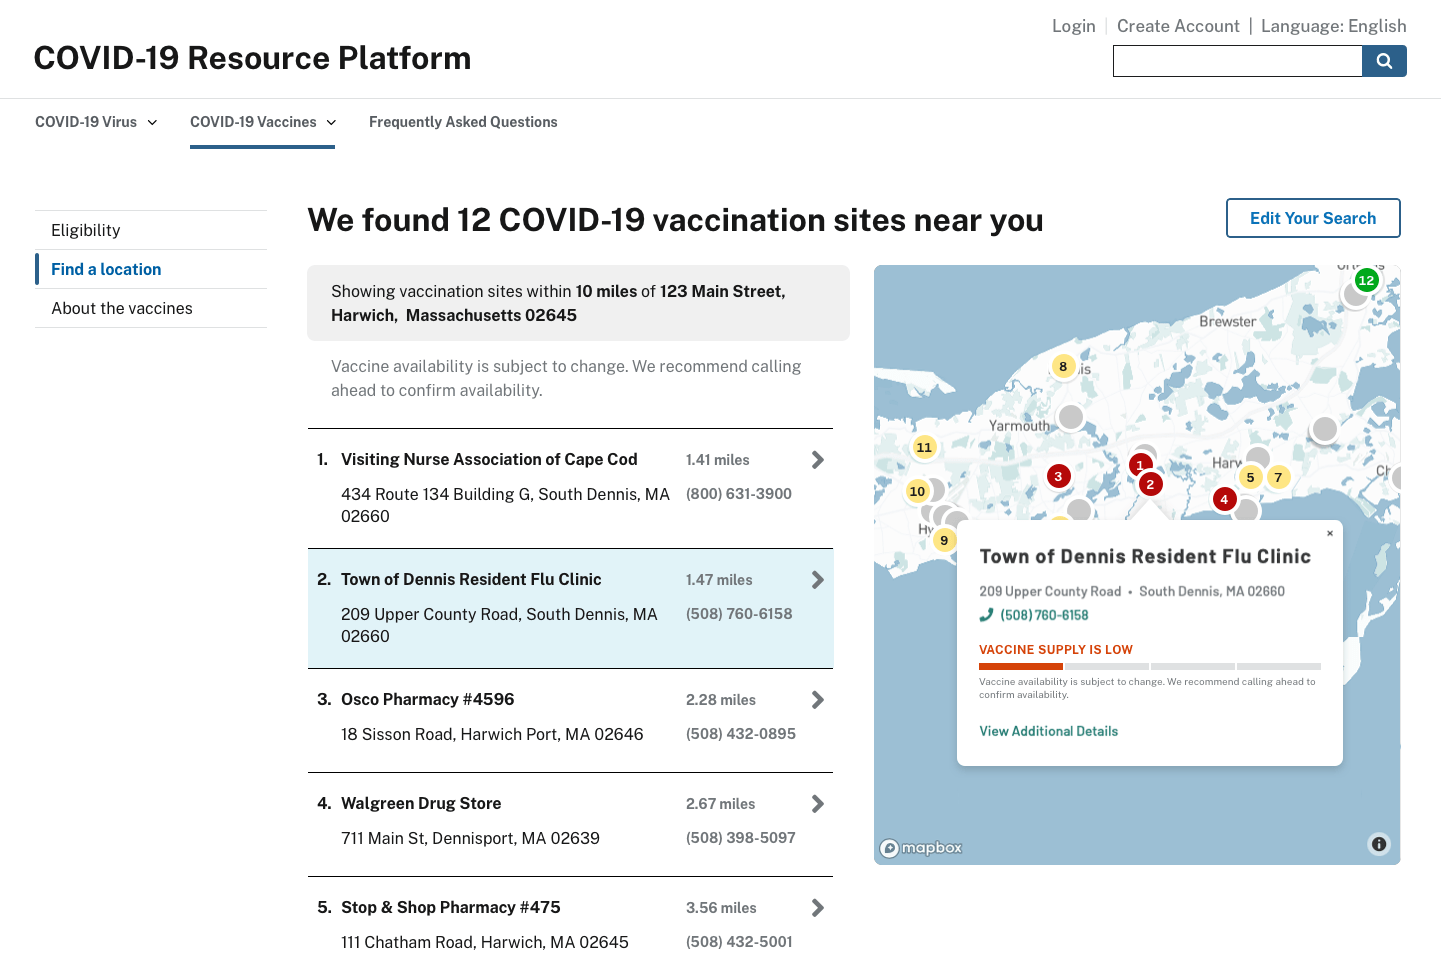This screenshot has height=958, width=1441.
Task: Click the 1.41 miles distance
Action: (x=717, y=460)
